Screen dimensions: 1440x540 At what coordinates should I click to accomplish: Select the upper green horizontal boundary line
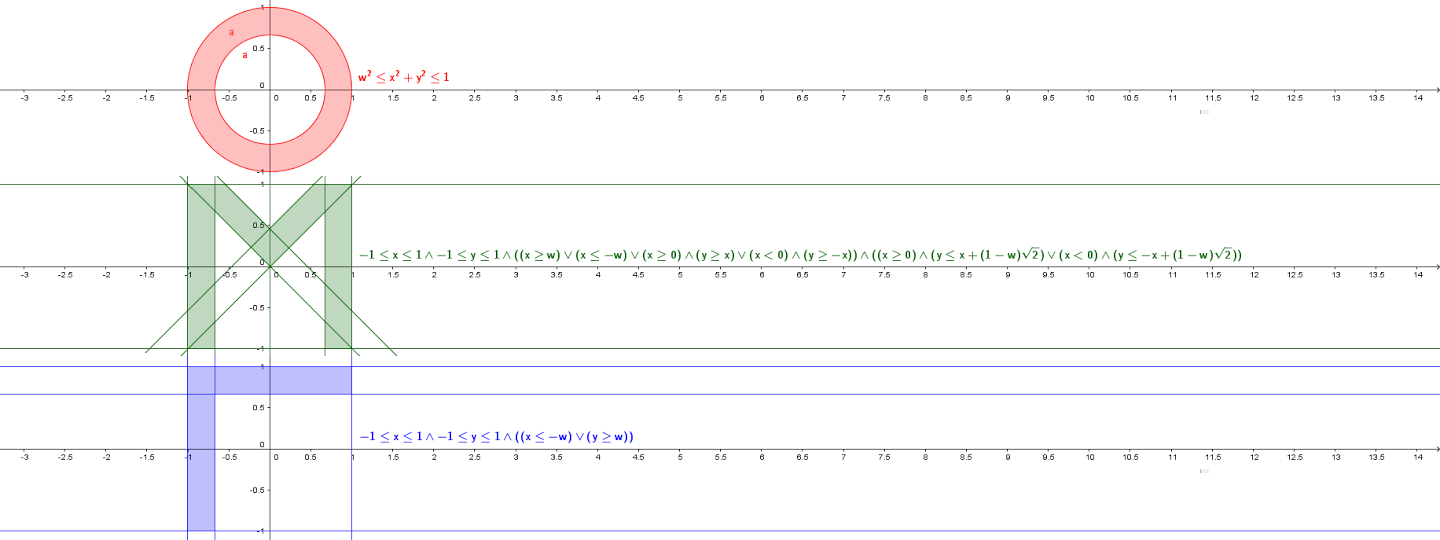(x=800, y=185)
